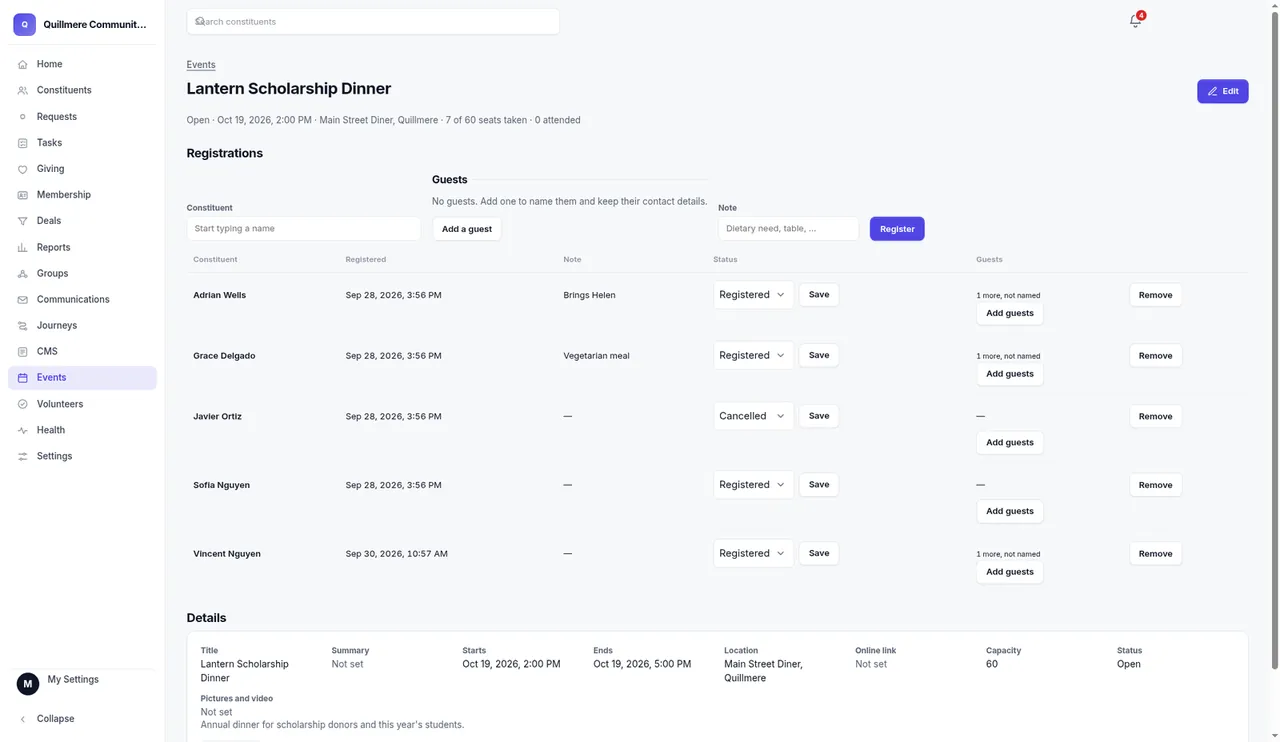Open status dropdown for Vincent Nguyen
1280x742 pixels.
753,553
